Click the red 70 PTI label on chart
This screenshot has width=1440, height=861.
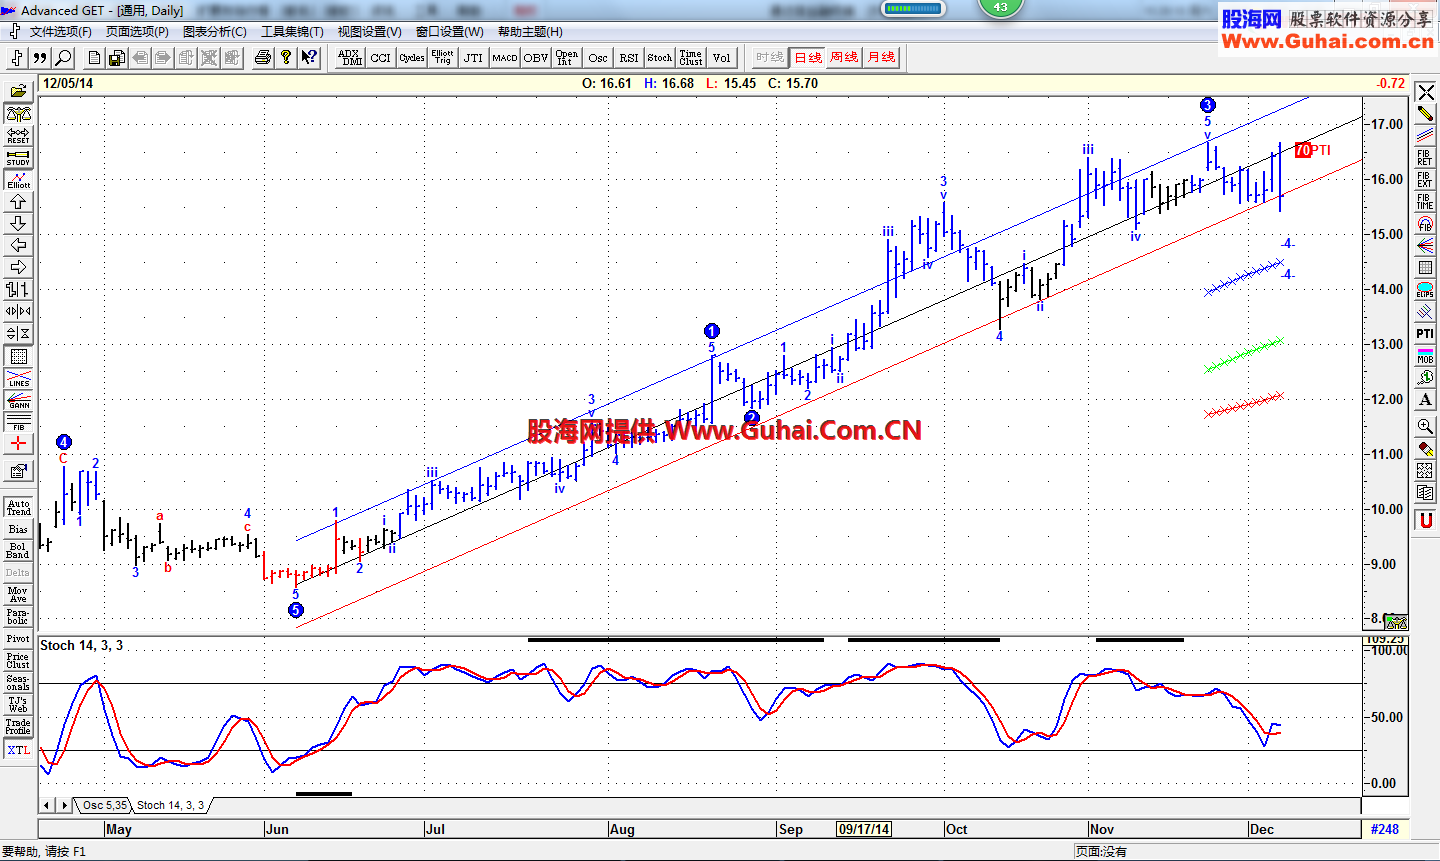pos(1312,150)
